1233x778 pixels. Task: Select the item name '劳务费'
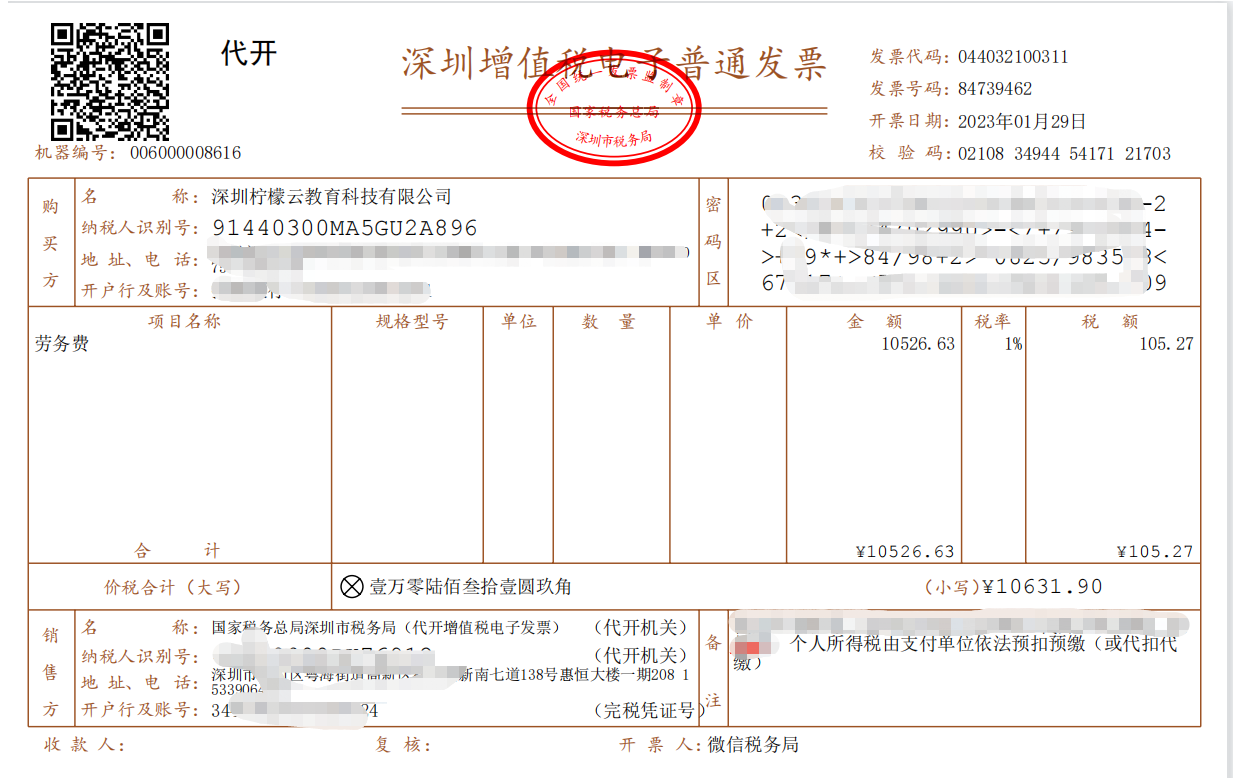click(62, 344)
